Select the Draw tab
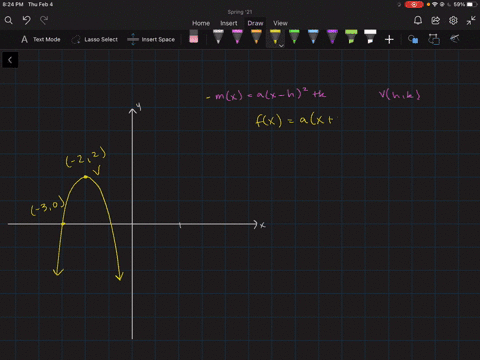The width and height of the screenshot is (480, 360). [255, 23]
